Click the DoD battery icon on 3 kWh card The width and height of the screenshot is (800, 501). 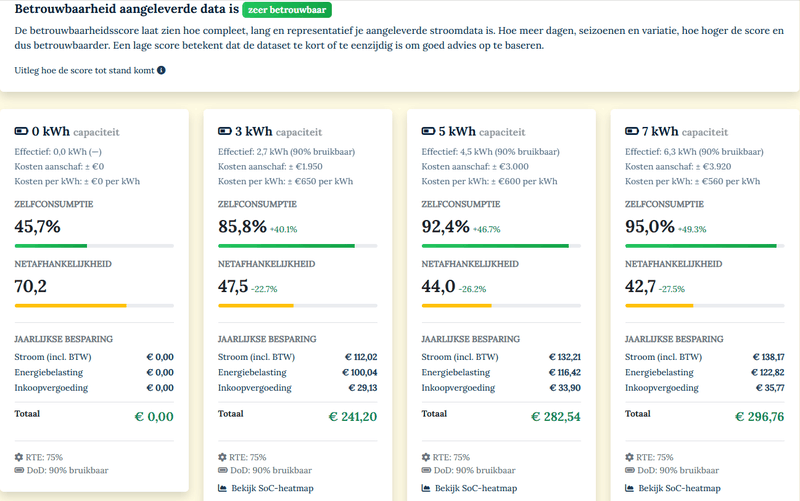pos(222,470)
